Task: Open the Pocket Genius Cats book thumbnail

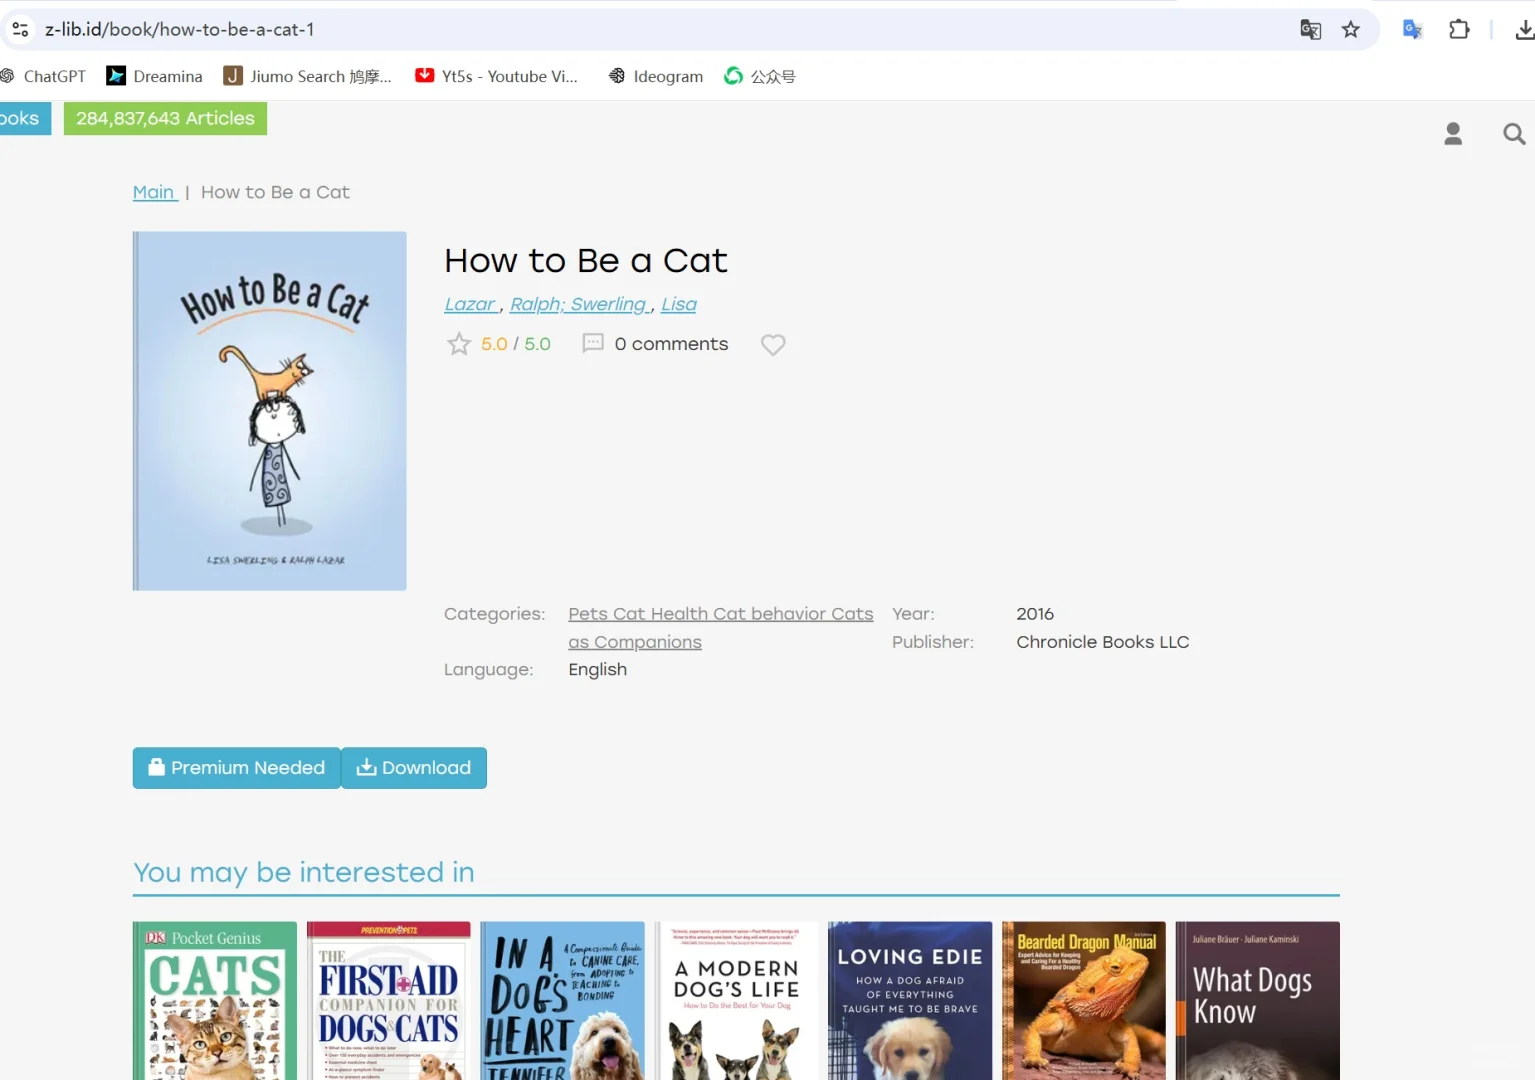Action: tap(215, 1000)
